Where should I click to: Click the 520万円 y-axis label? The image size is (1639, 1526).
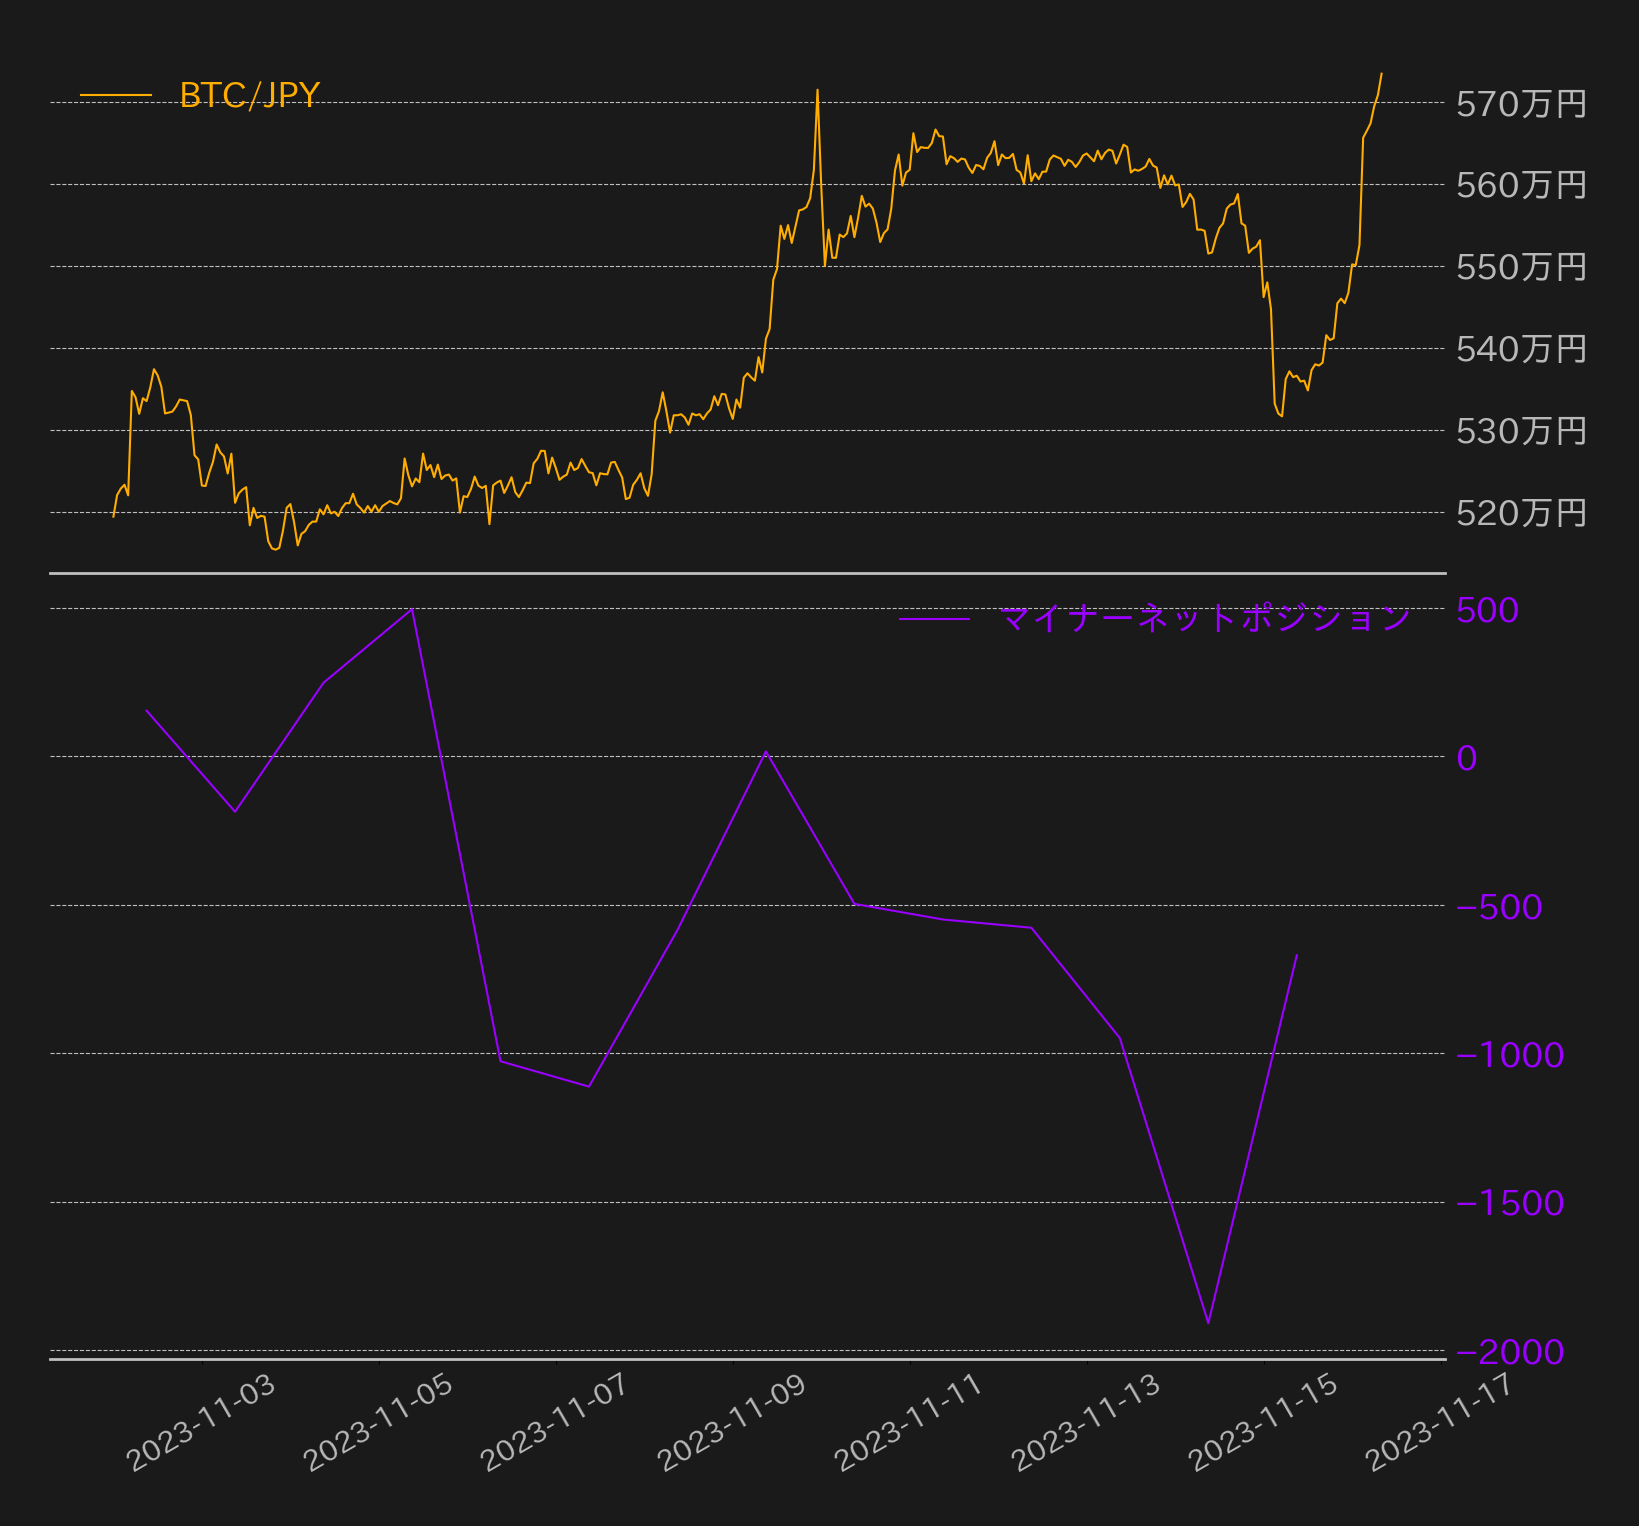(1521, 513)
